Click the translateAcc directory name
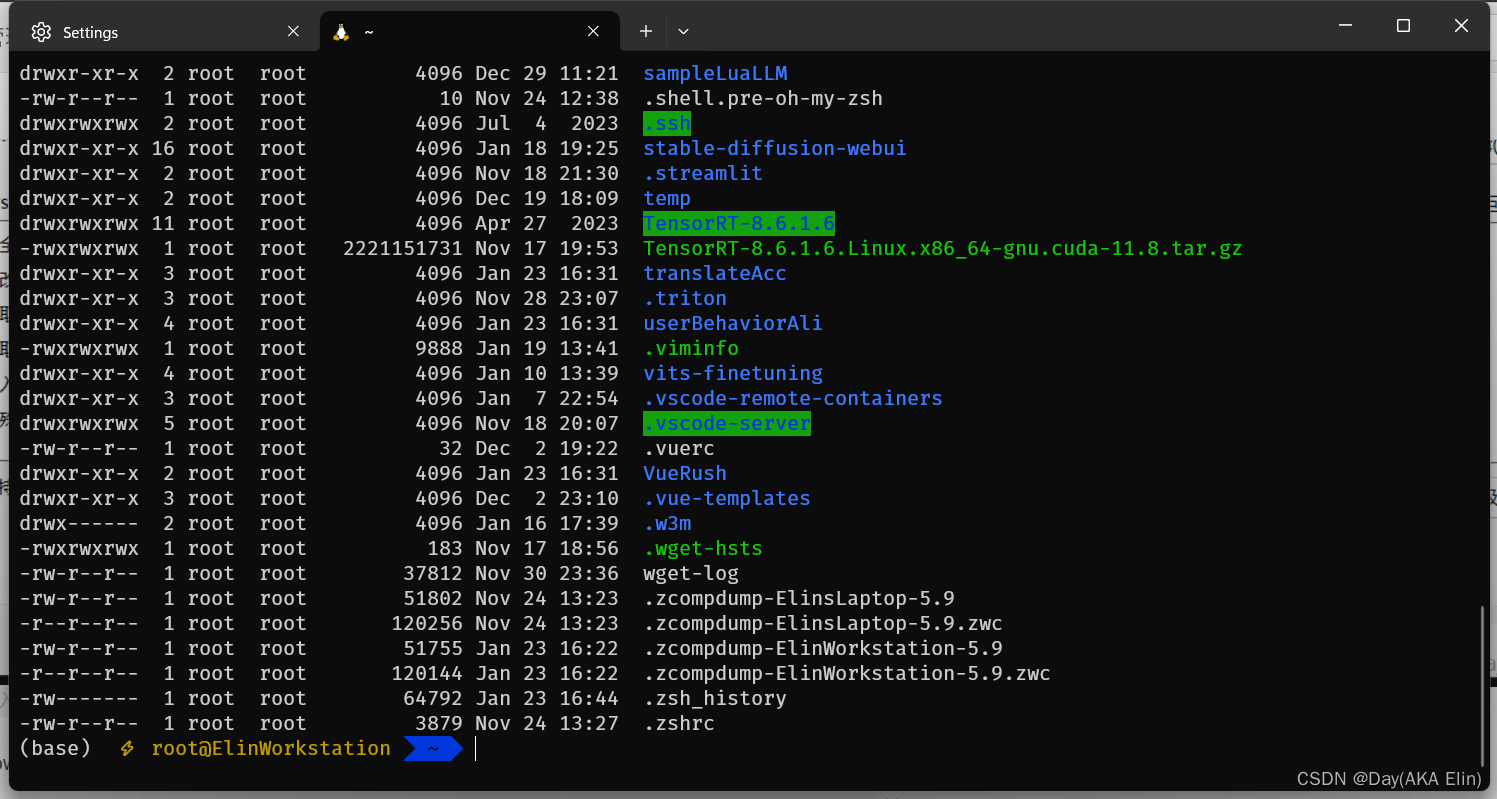1497x799 pixels. [x=715, y=274]
